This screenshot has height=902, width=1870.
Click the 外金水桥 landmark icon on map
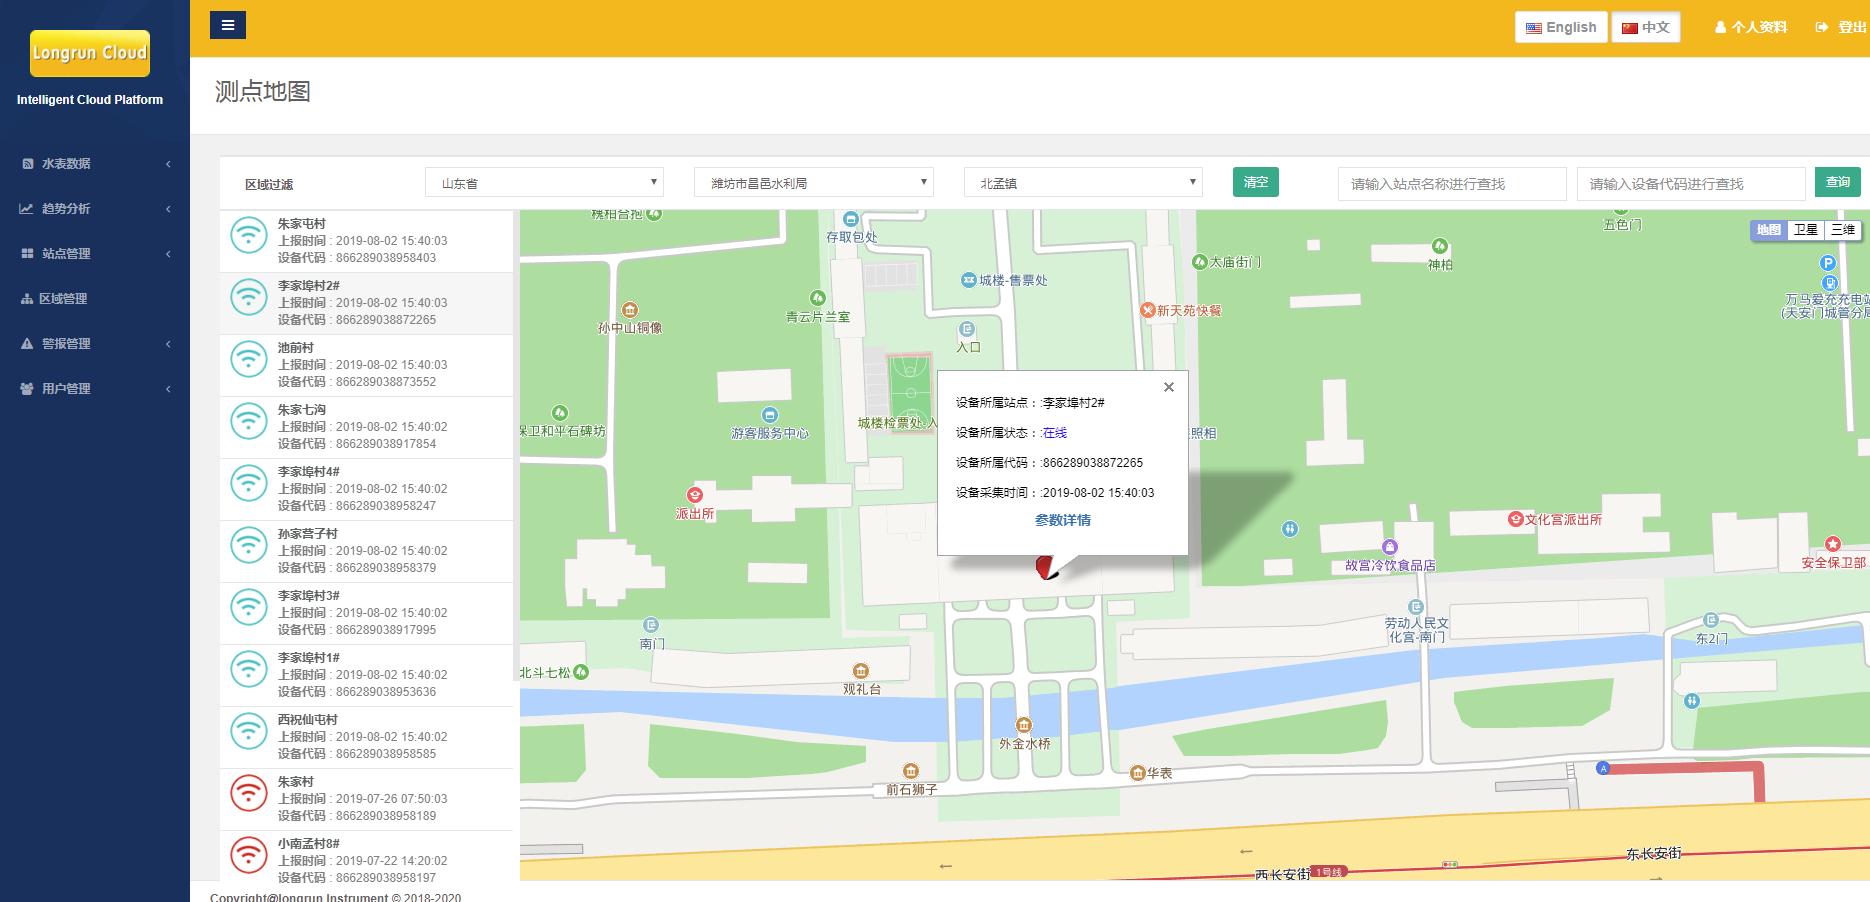[1024, 725]
